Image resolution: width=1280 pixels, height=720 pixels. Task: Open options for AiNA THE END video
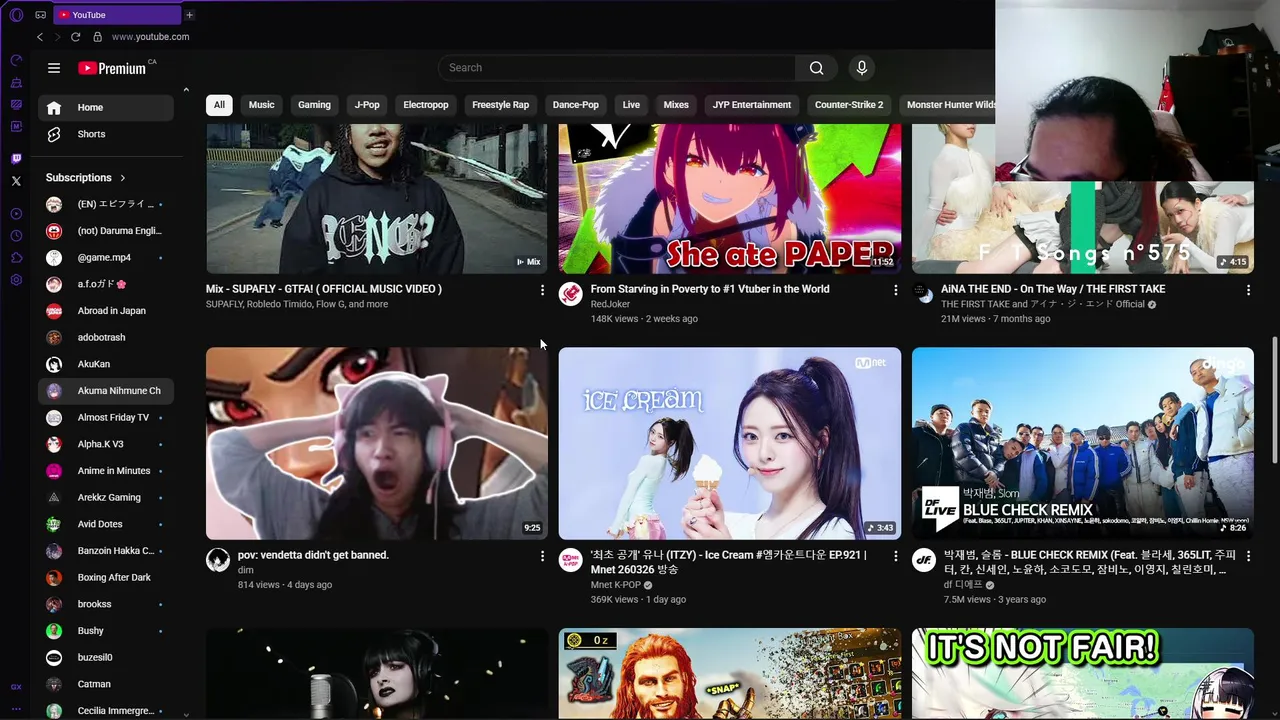click(1248, 290)
